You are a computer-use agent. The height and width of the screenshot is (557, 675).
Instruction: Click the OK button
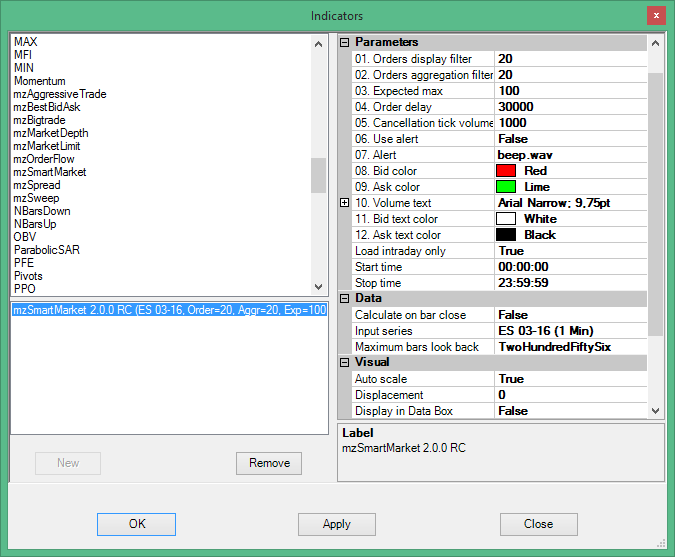[136, 524]
